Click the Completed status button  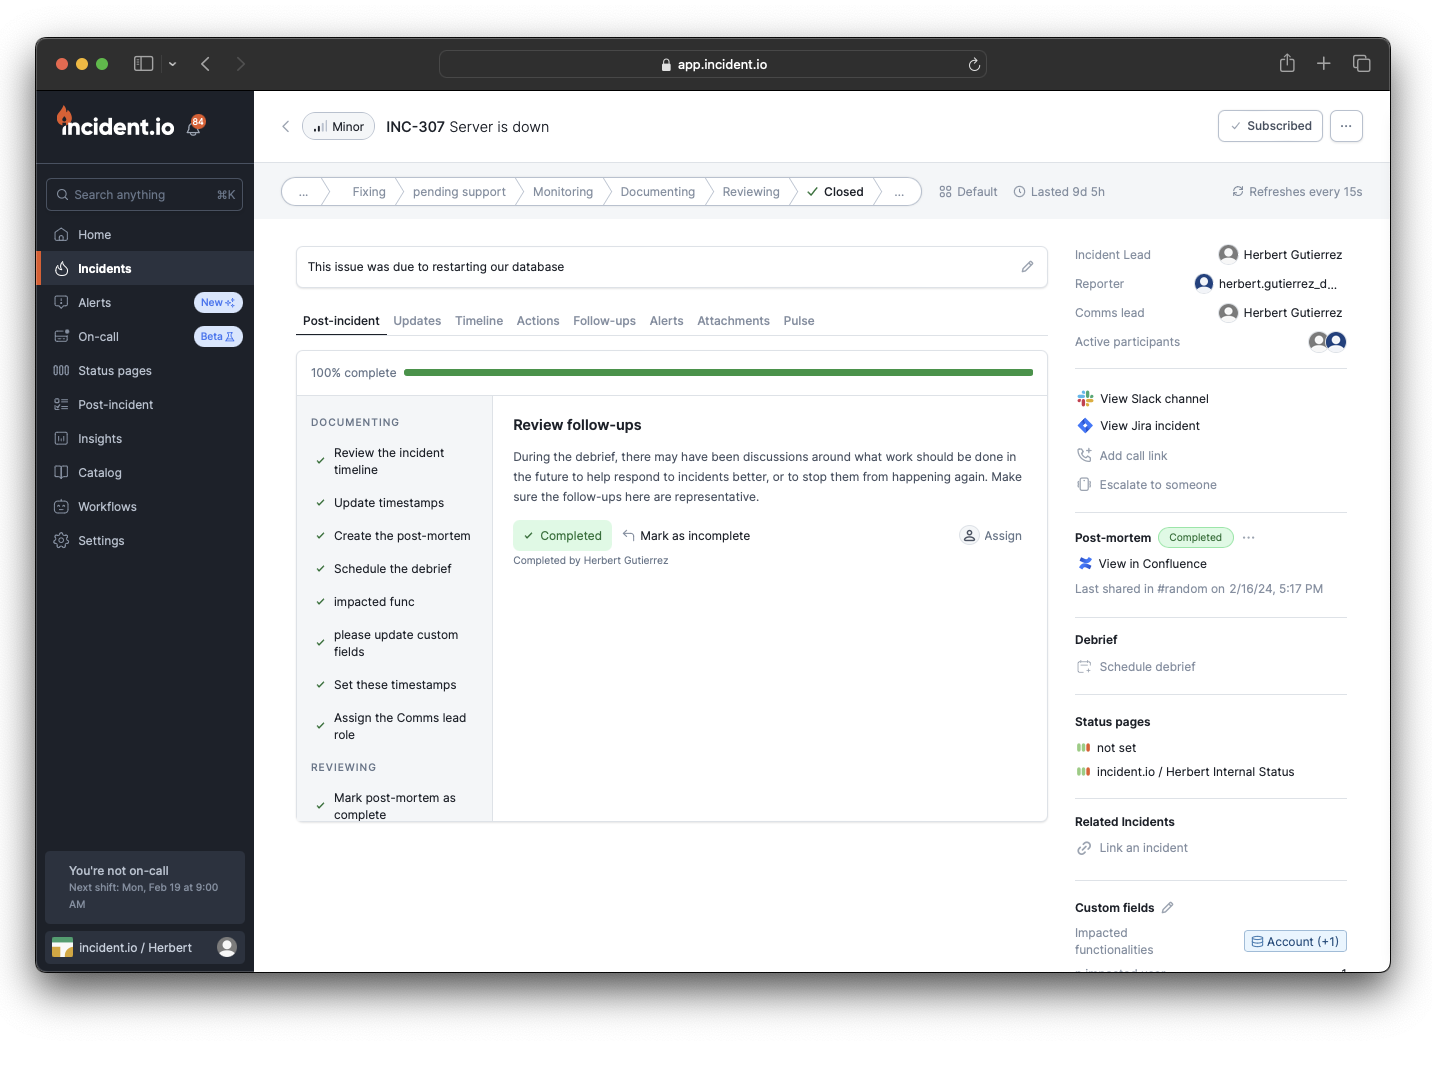(562, 536)
